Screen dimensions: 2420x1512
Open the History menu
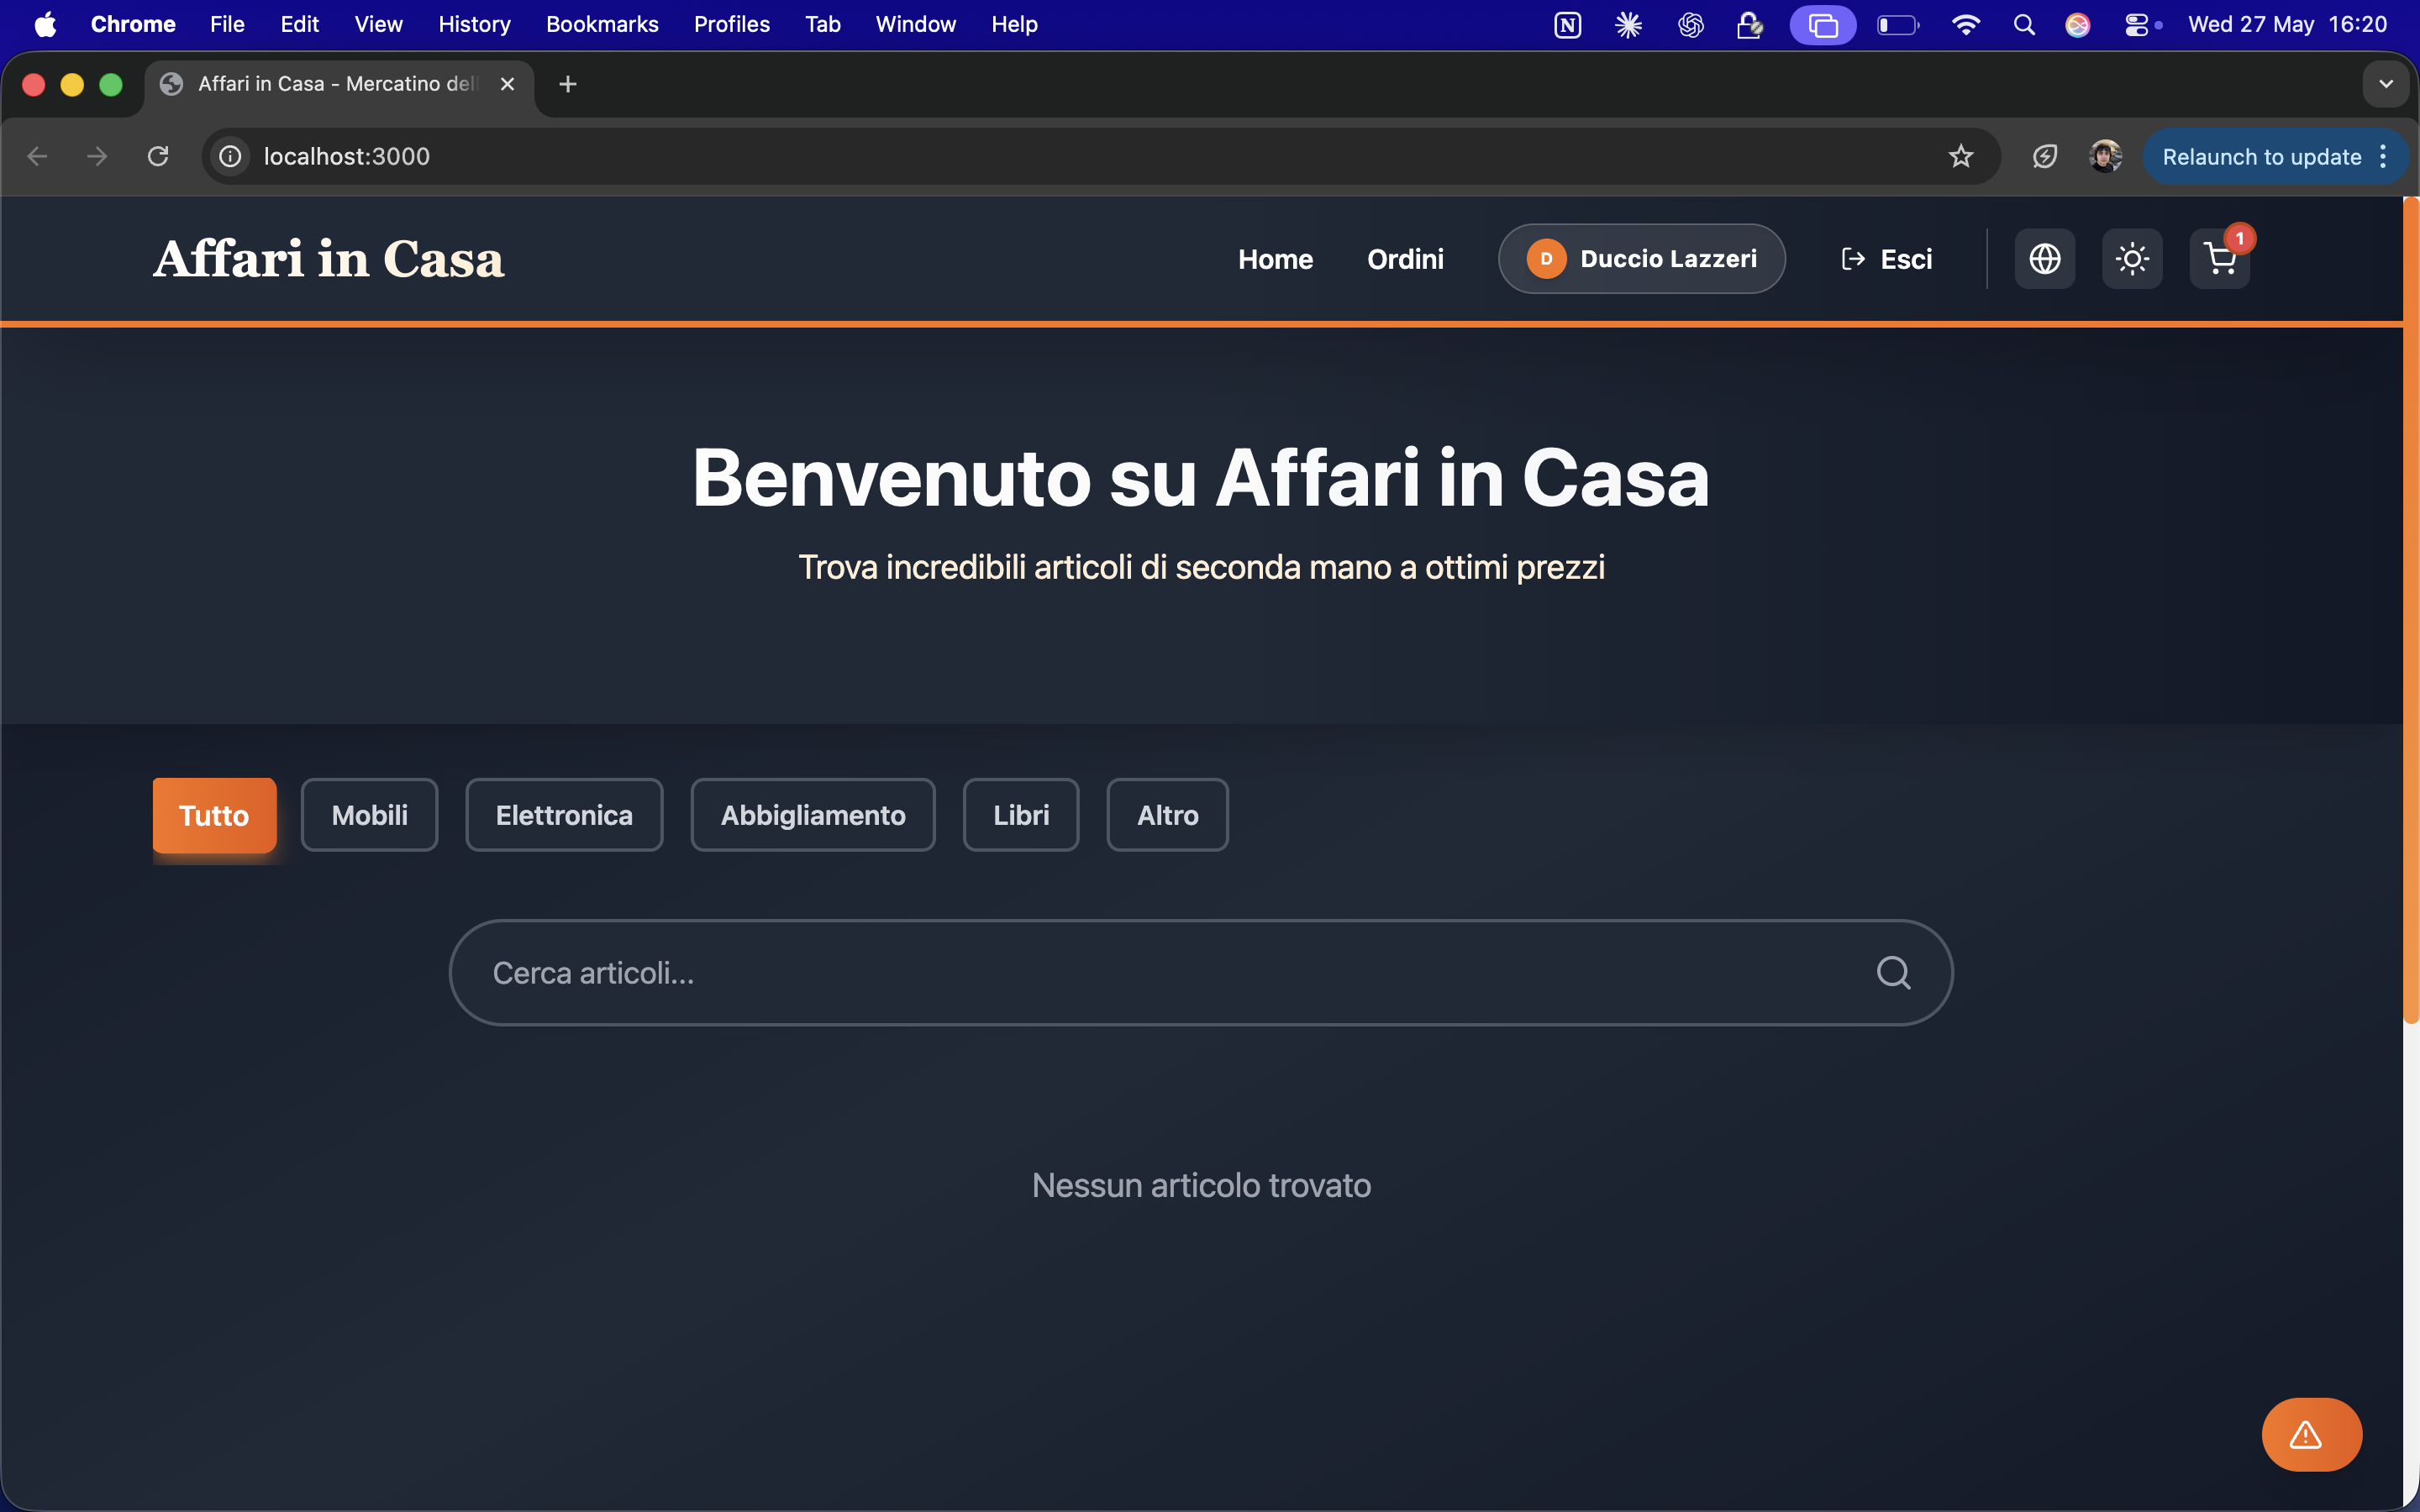coord(474,24)
